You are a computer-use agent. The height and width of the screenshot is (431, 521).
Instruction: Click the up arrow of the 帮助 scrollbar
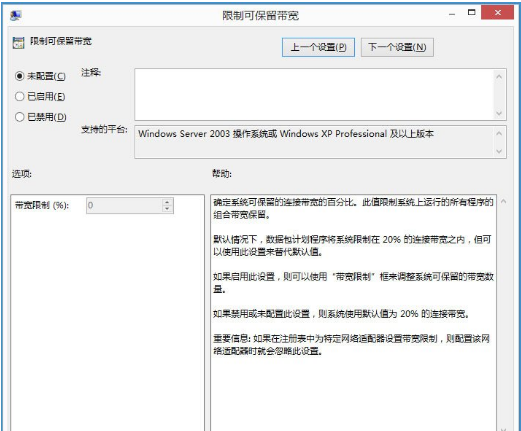pyautogui.click(x=504, y=201)
